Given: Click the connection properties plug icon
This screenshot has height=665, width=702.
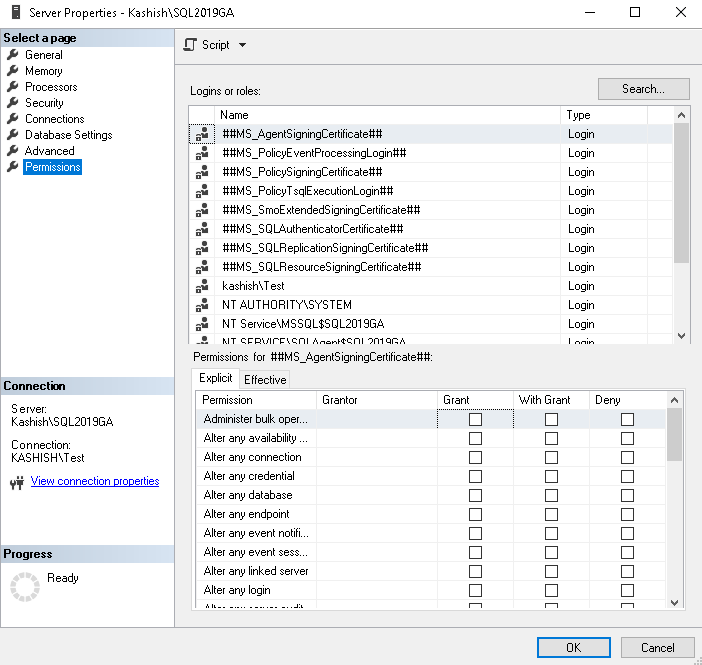Looking at the screenshot, I should [16, 483].
